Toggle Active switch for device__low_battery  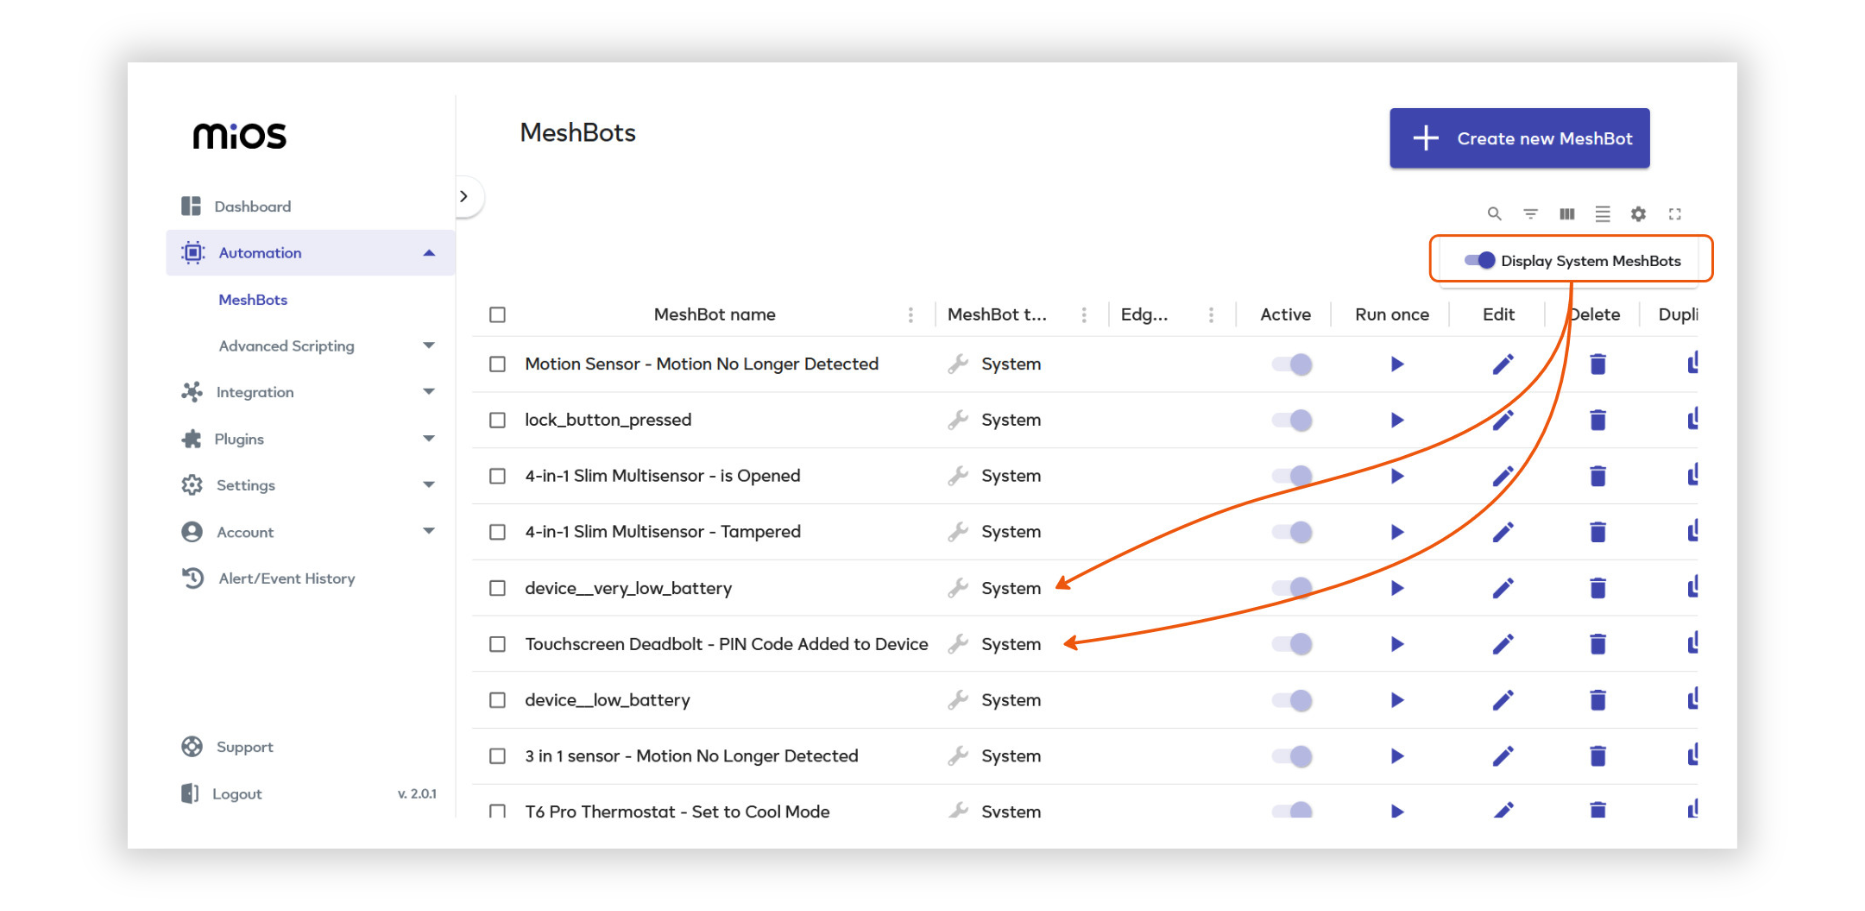pyautogui.click(x=1292, y=700)
